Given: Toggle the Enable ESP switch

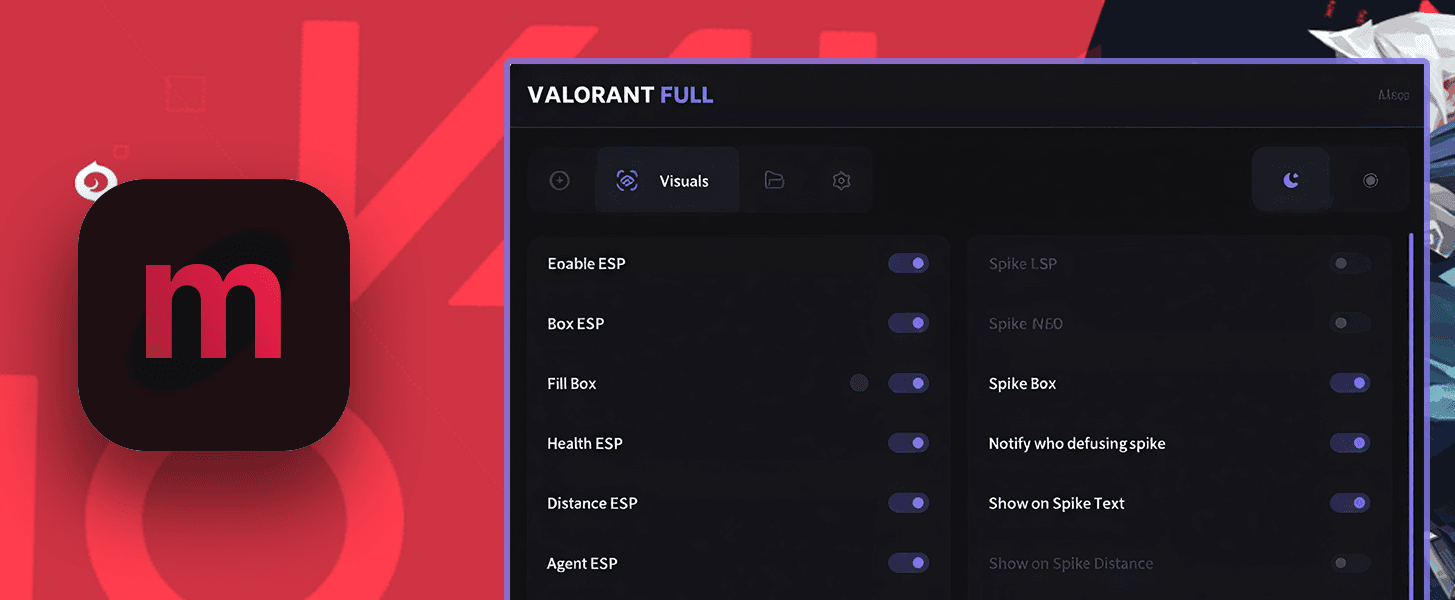Looking at the screenshot, I should pyautogui.click(x=908, y=263).
